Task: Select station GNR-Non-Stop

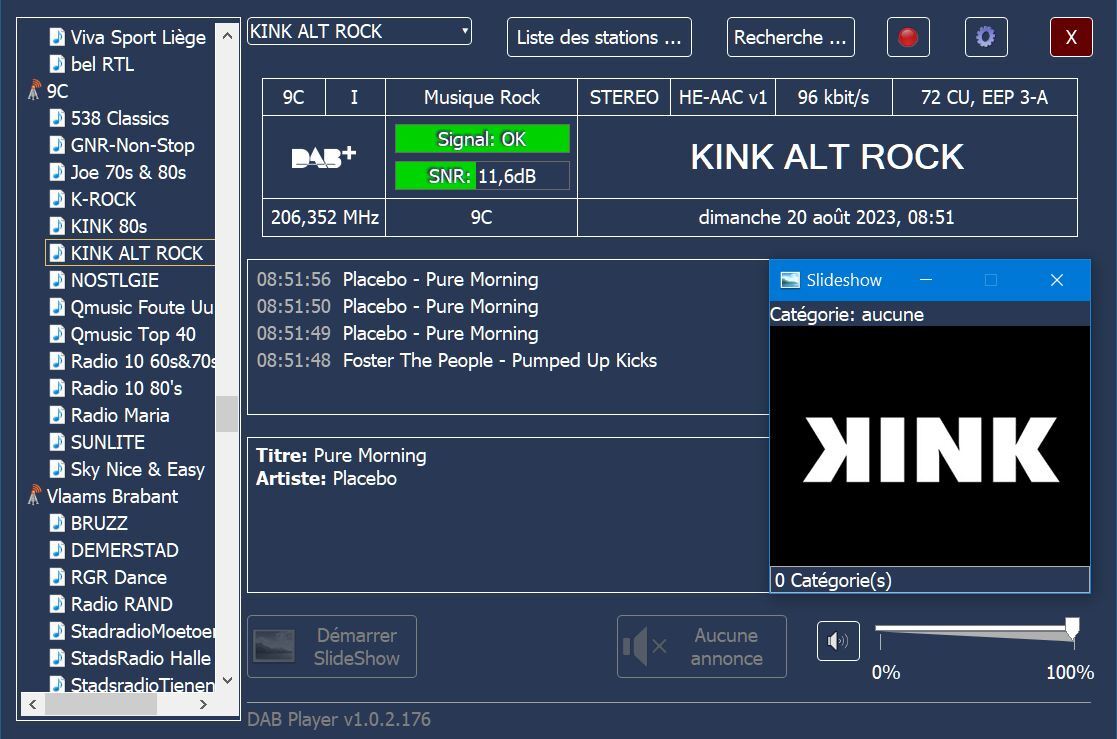Action: point(133,145)
